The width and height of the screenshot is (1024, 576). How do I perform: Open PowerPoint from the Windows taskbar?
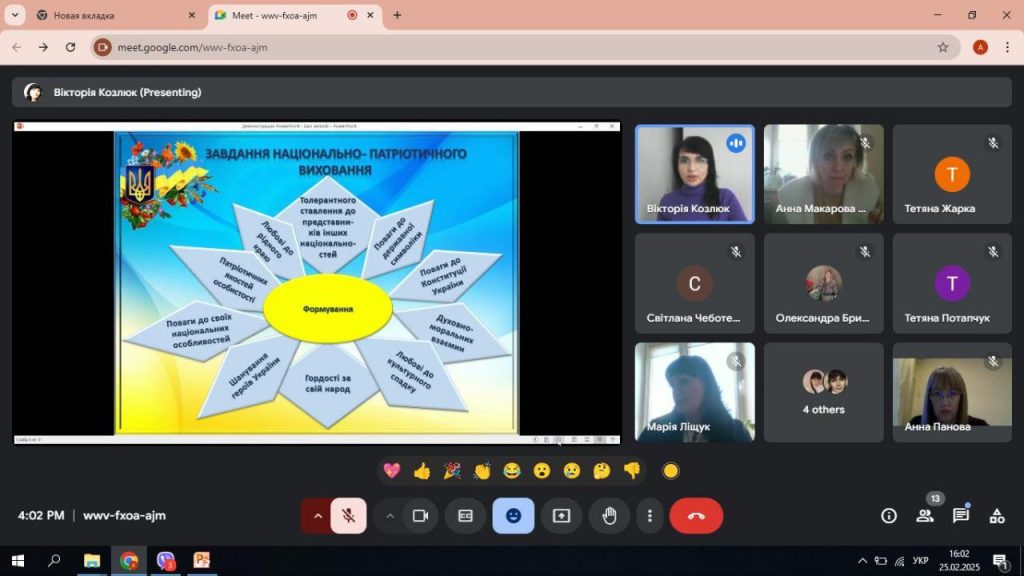pos(202,560)
